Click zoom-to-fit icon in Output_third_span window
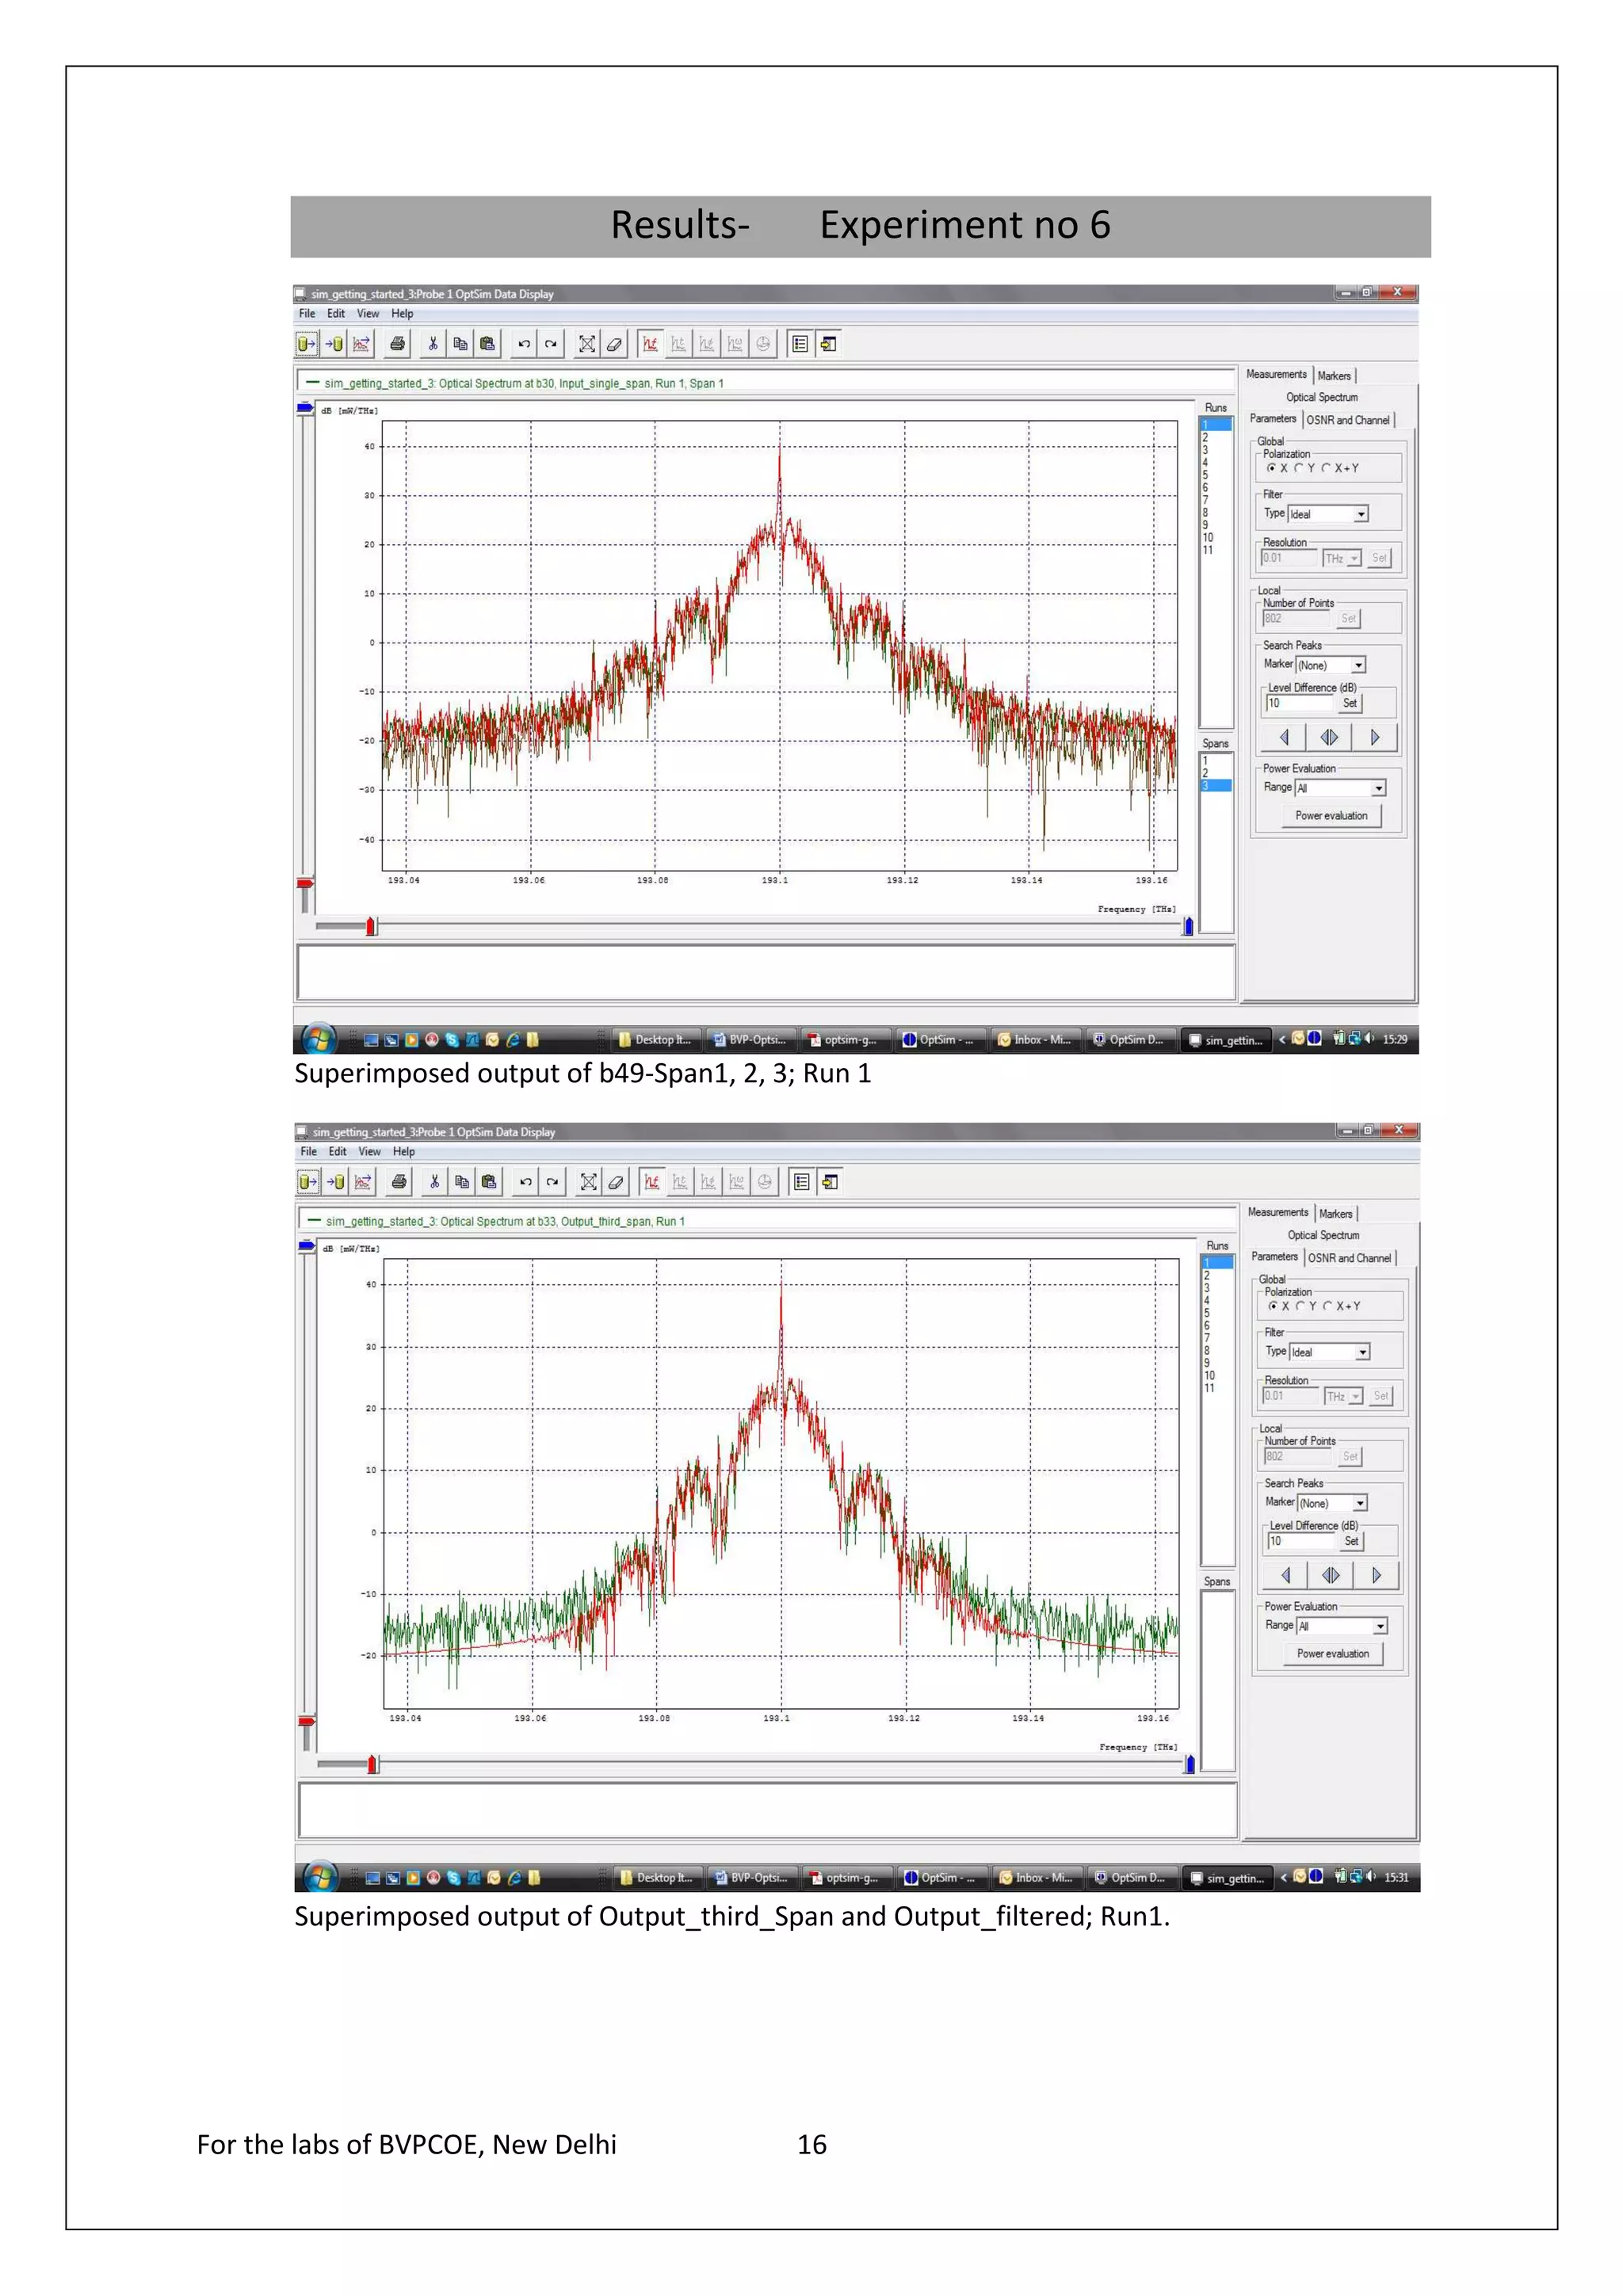The width and height of the screenshot is (1623, 2296). [x=589, y=1182]
